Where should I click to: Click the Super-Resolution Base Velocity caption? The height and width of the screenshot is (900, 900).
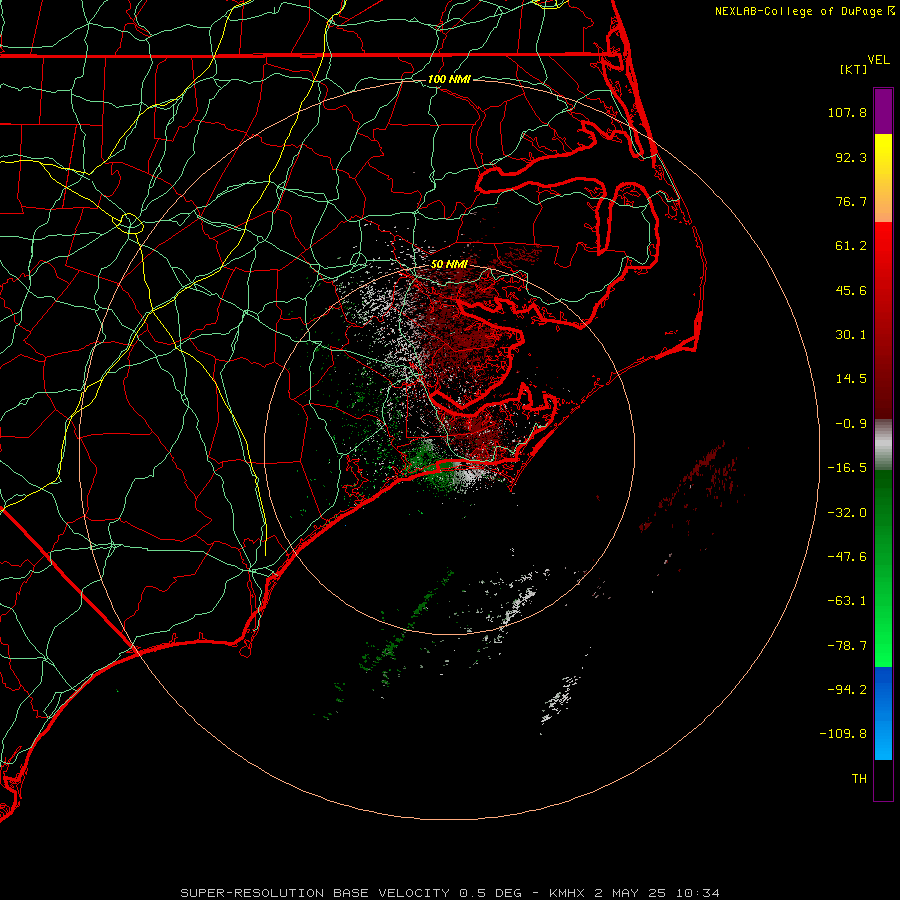tap(449, 893)
